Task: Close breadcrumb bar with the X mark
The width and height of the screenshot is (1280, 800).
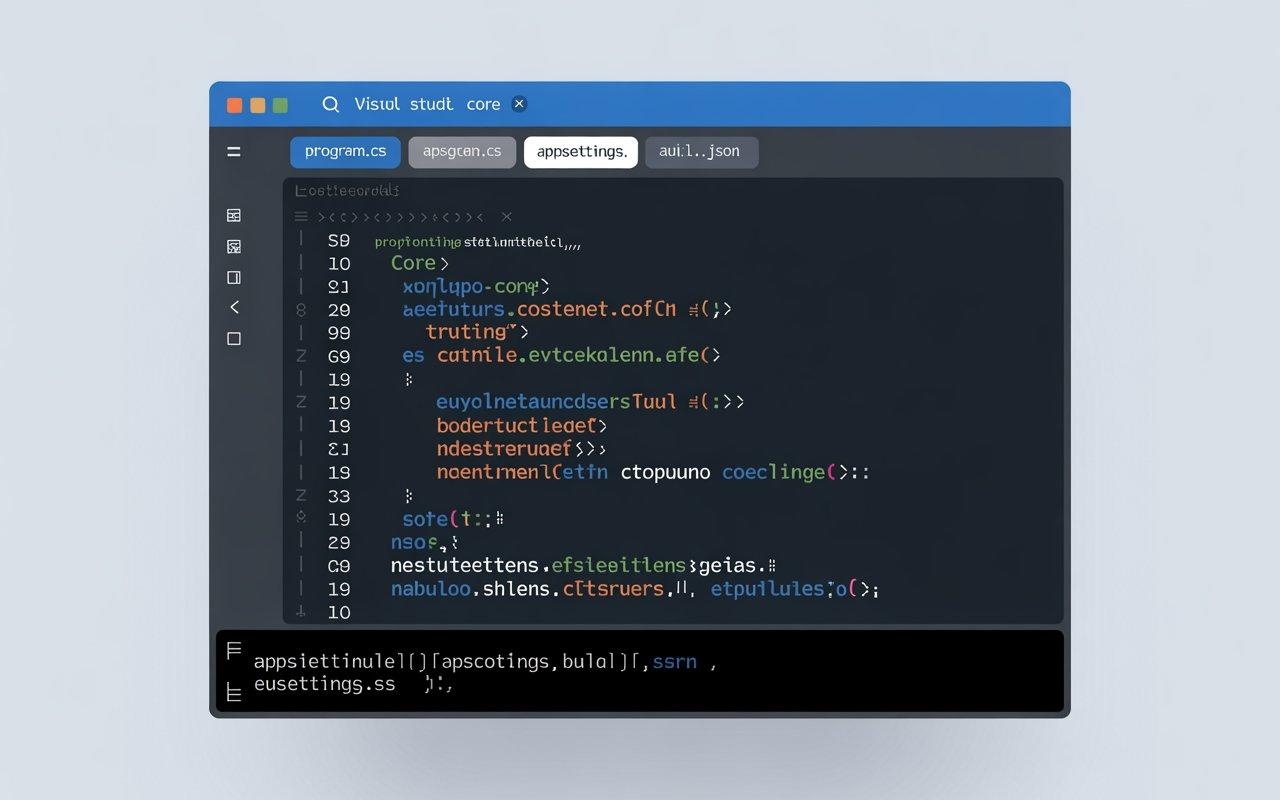Action: pos(506,216)
